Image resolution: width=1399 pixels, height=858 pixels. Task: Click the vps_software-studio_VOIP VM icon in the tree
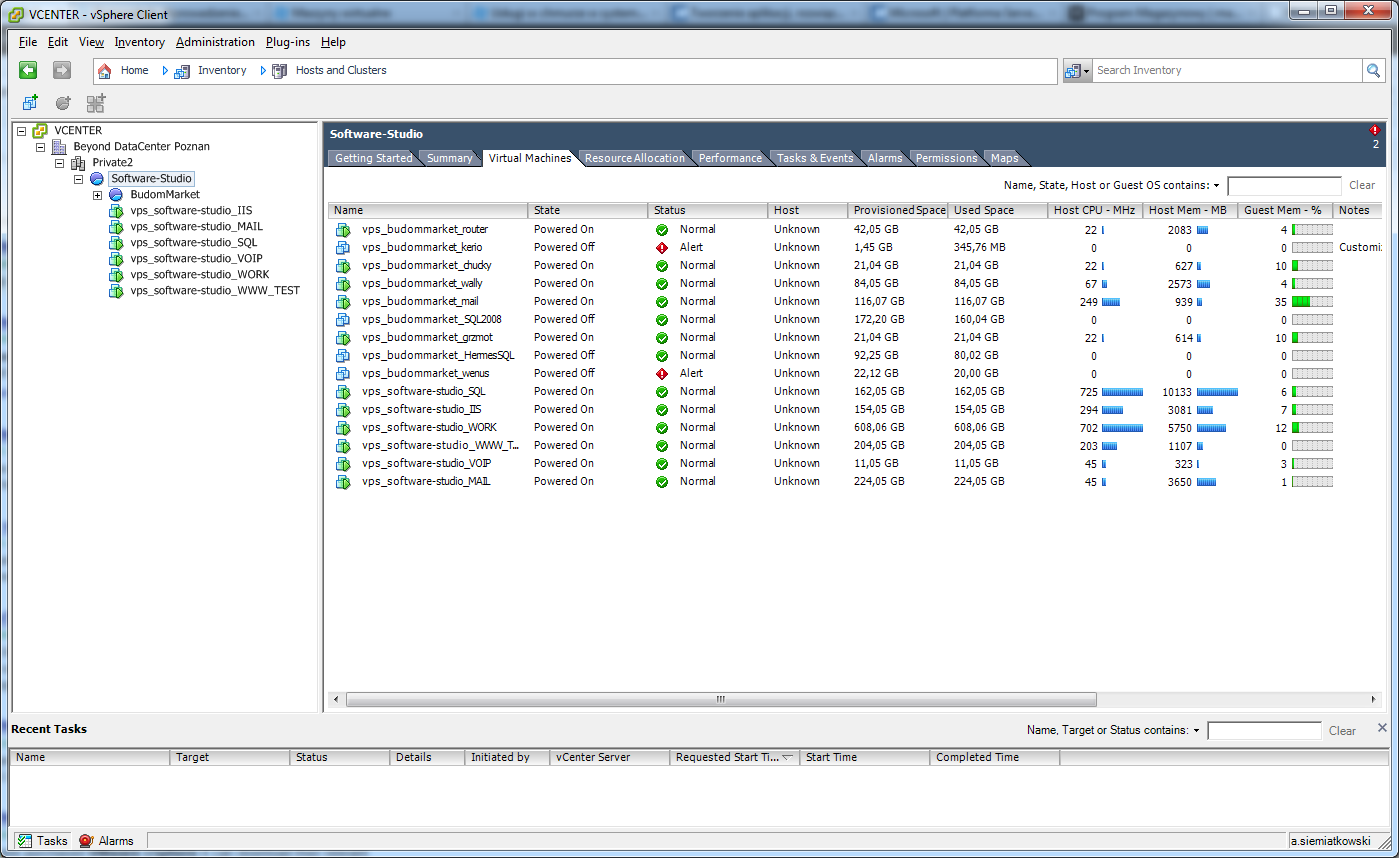(116, 258)
